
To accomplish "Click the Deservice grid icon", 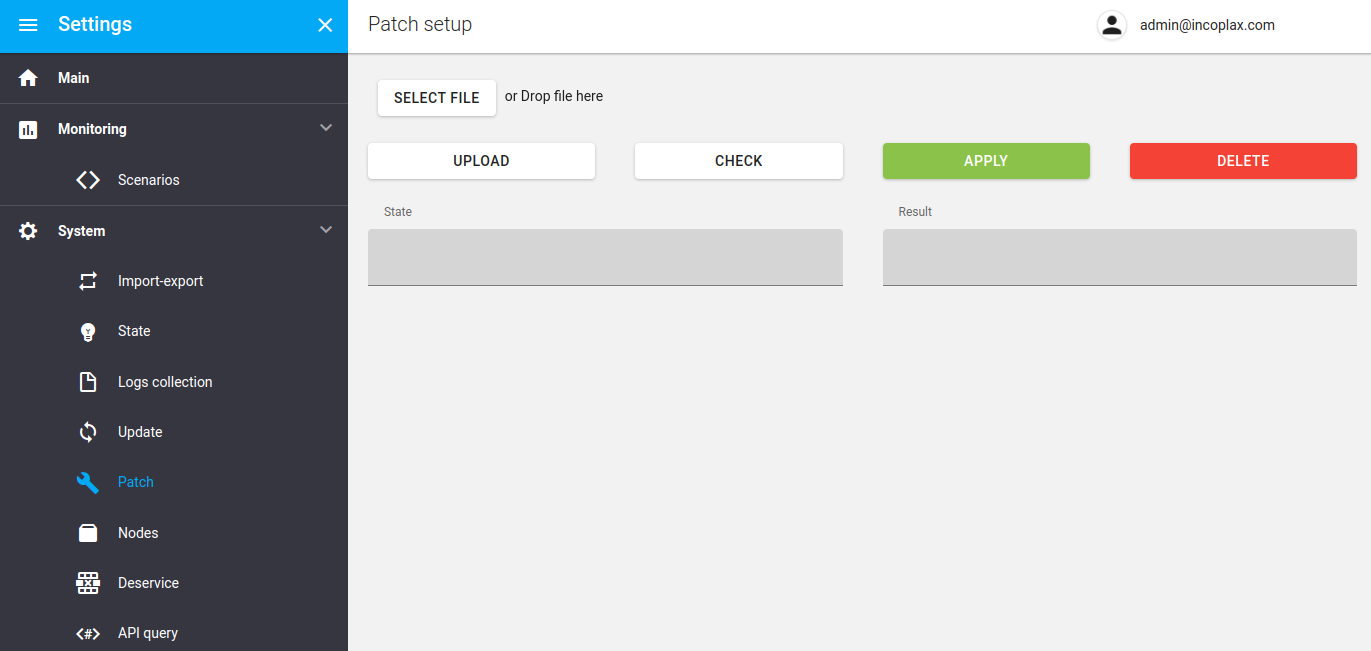I will (88, 583).
